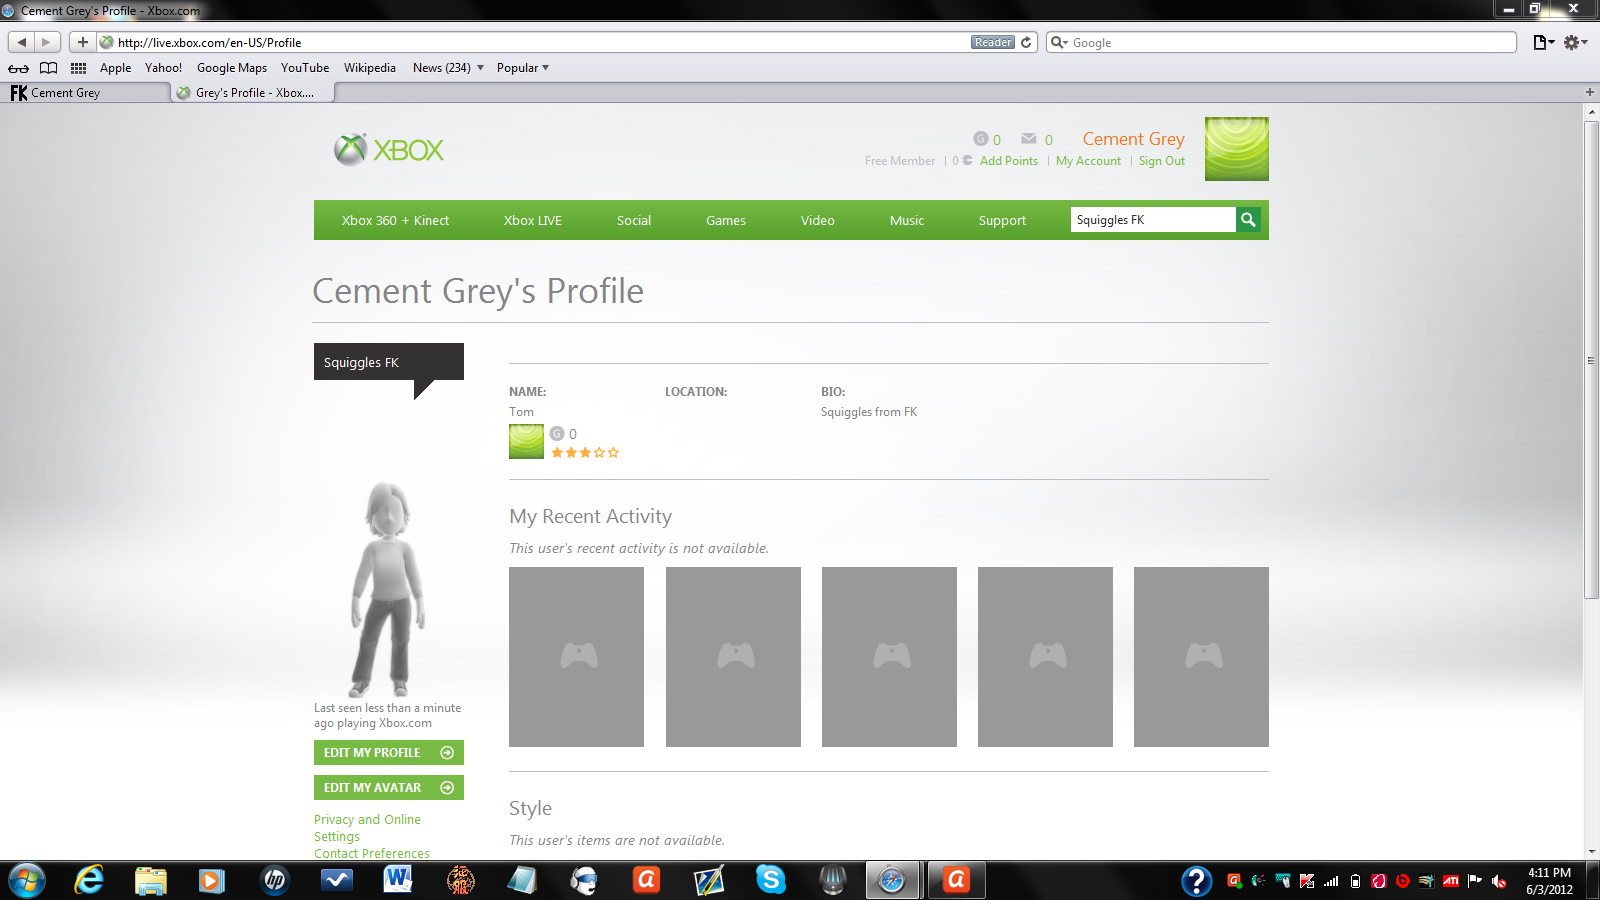1600x900 pixels.
Task: Click the Xbox logo on the page
Action: (389, 150)
